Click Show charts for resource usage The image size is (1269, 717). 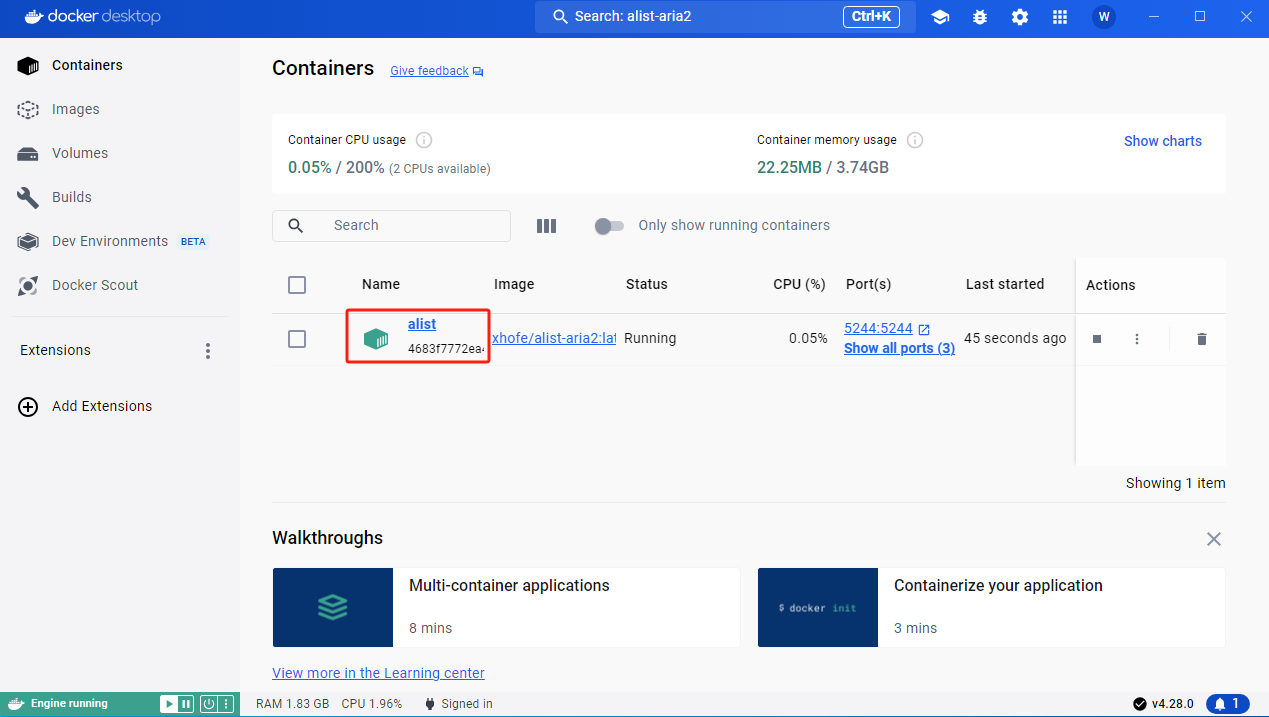(x=1162, y=141)
